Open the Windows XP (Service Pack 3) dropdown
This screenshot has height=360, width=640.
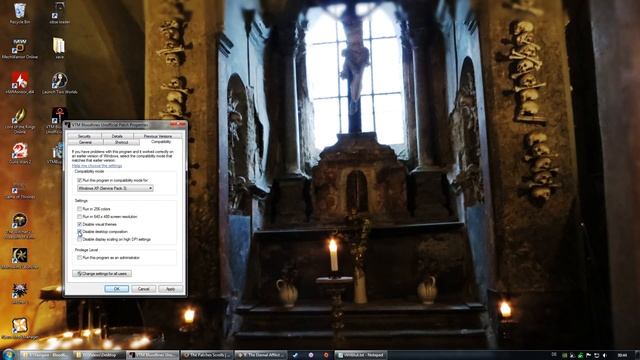tap(115, 188)
